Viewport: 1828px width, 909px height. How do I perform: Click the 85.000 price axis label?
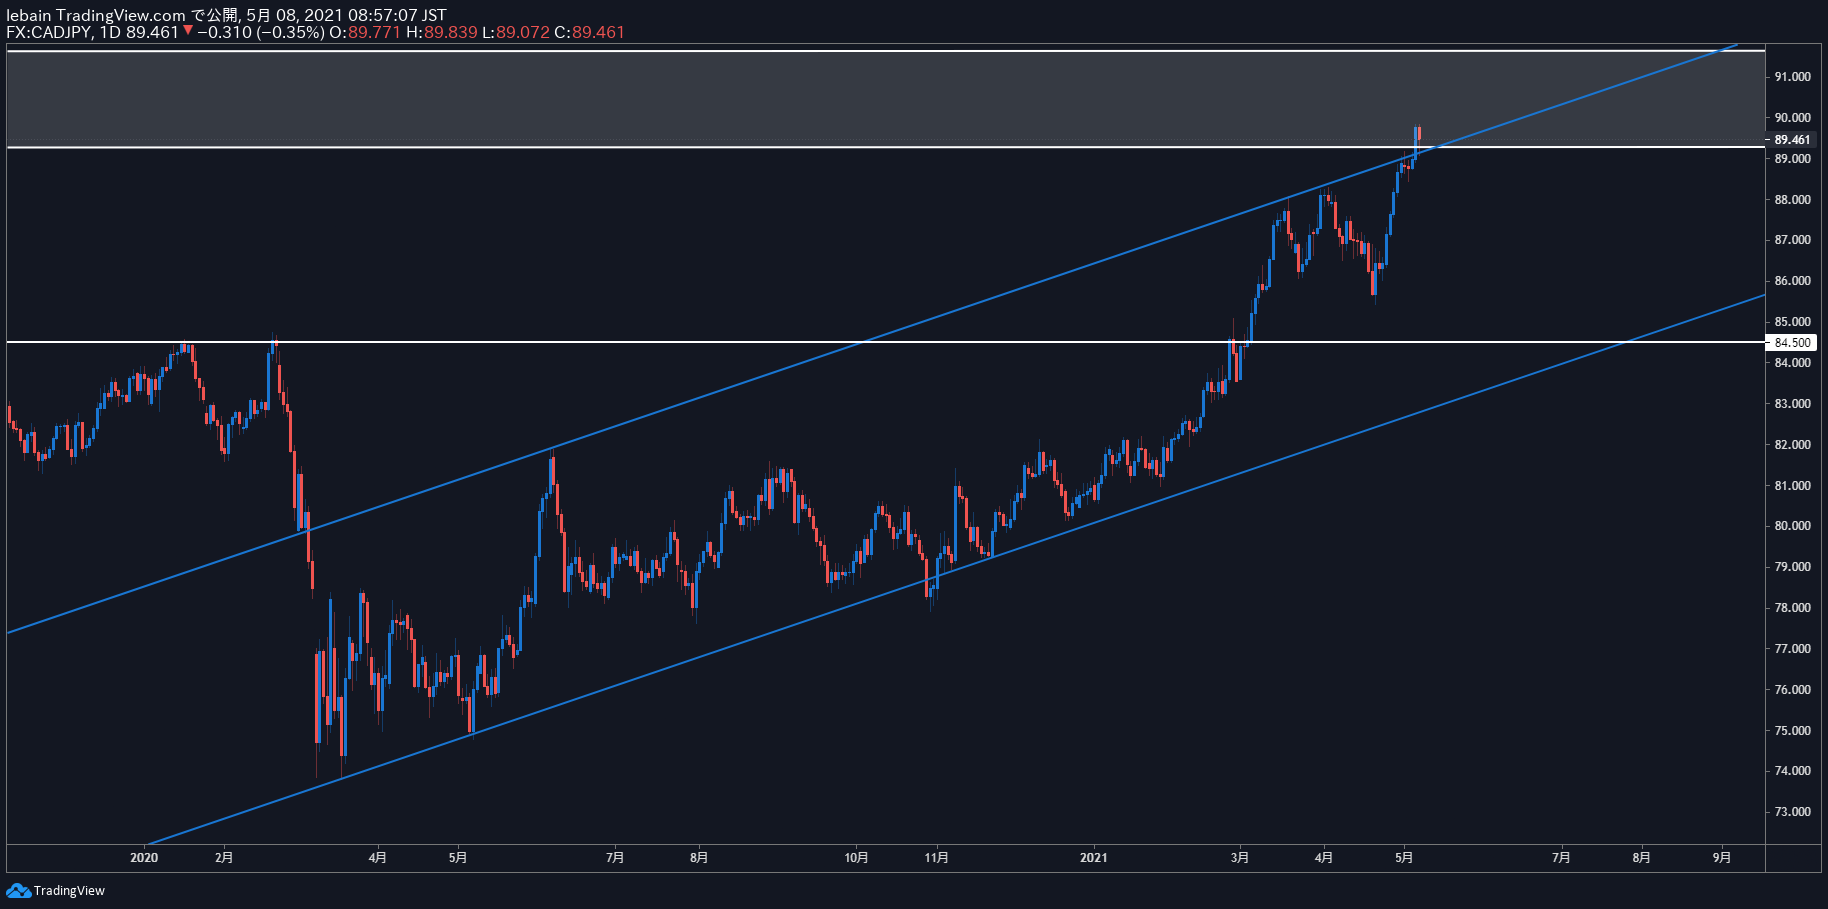pos(1792,322)
